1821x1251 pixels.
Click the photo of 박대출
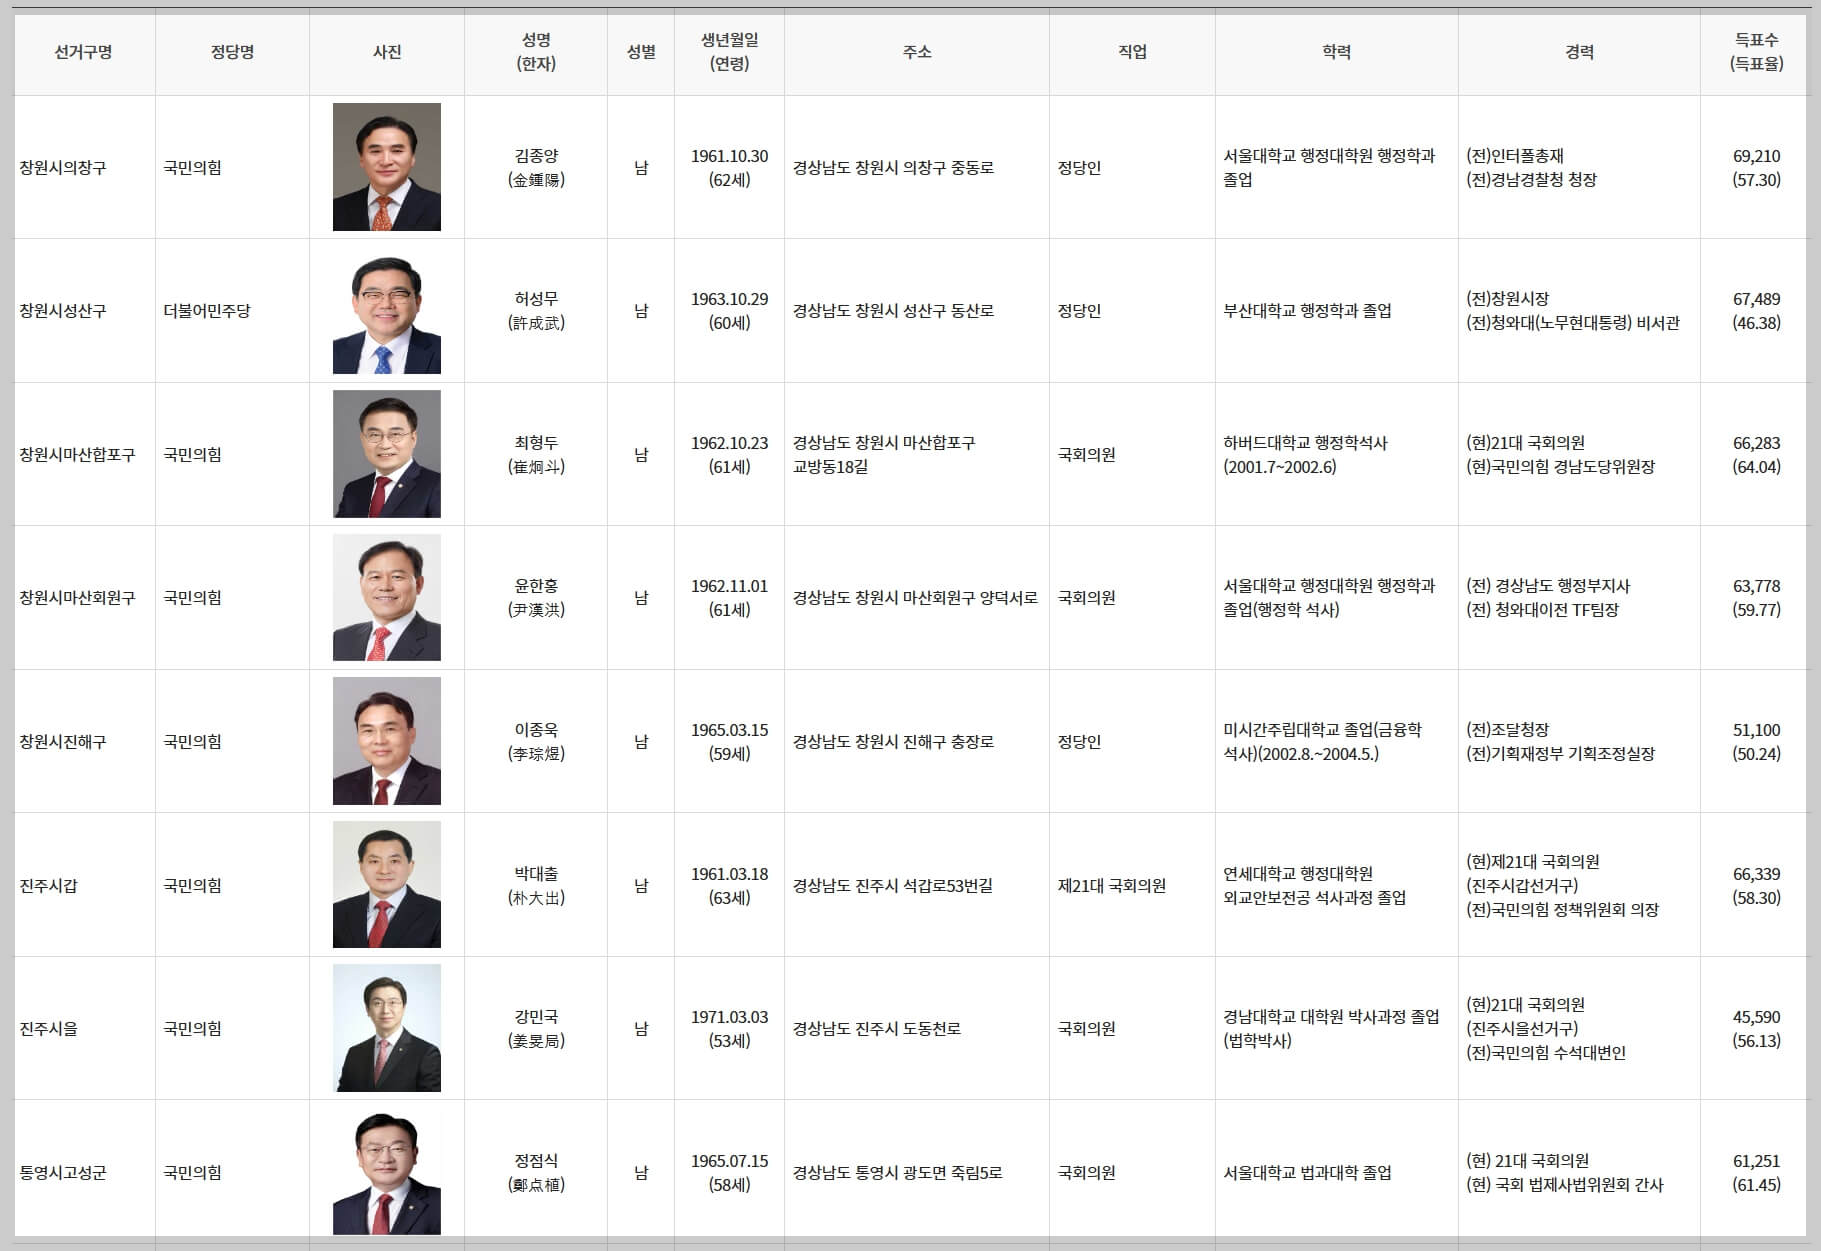click(x=387, y=885)
